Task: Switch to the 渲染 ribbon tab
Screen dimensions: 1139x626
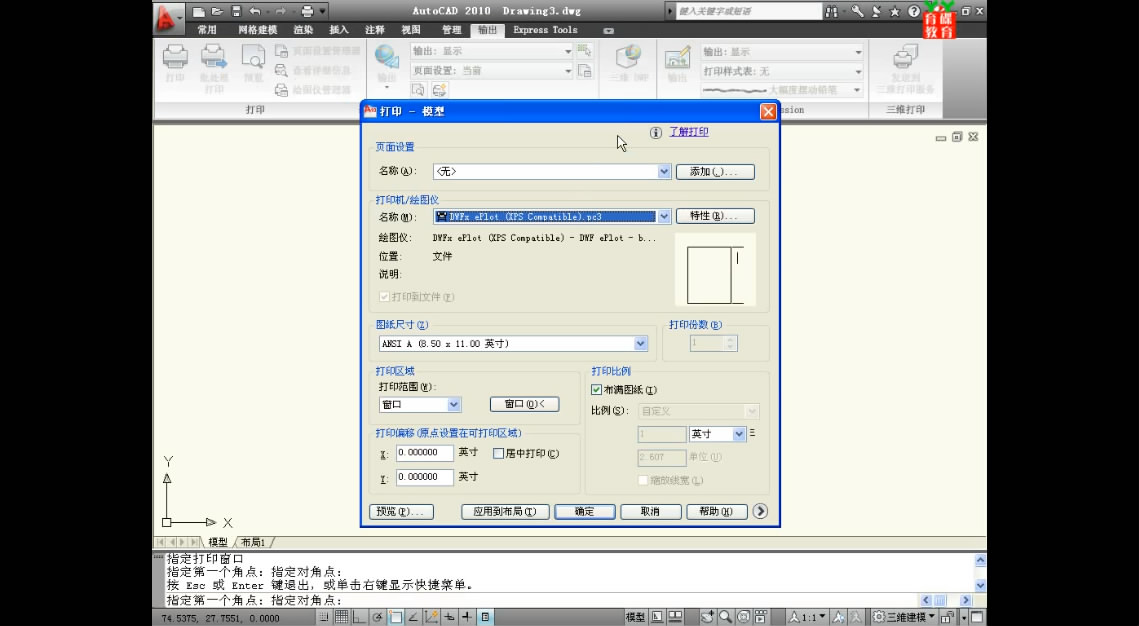Action: (303, 30)
